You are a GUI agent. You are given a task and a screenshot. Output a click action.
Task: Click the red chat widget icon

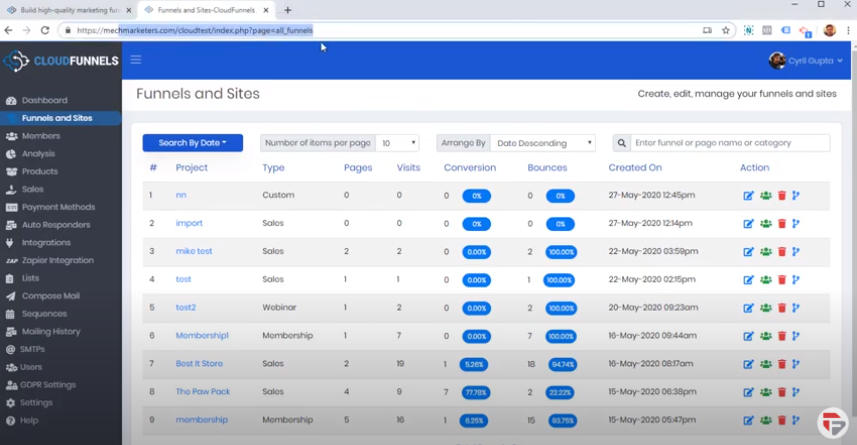tap(832, 423)
